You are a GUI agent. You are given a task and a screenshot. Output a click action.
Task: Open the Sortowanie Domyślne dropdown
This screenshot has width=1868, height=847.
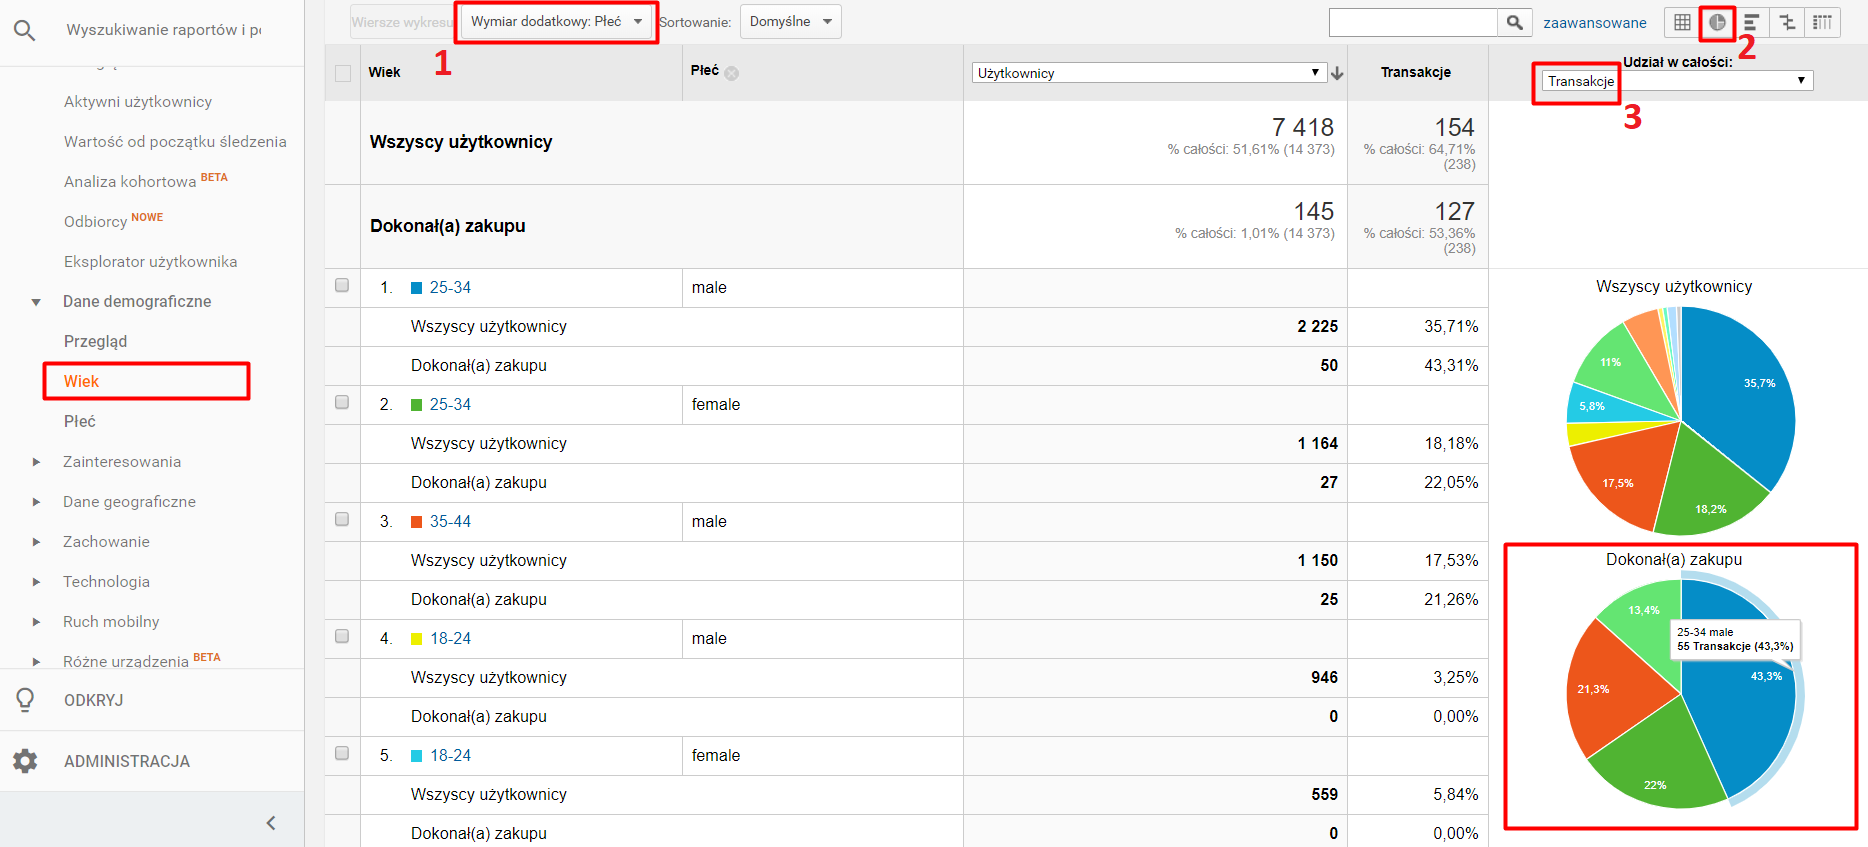[x=790, y=22]
